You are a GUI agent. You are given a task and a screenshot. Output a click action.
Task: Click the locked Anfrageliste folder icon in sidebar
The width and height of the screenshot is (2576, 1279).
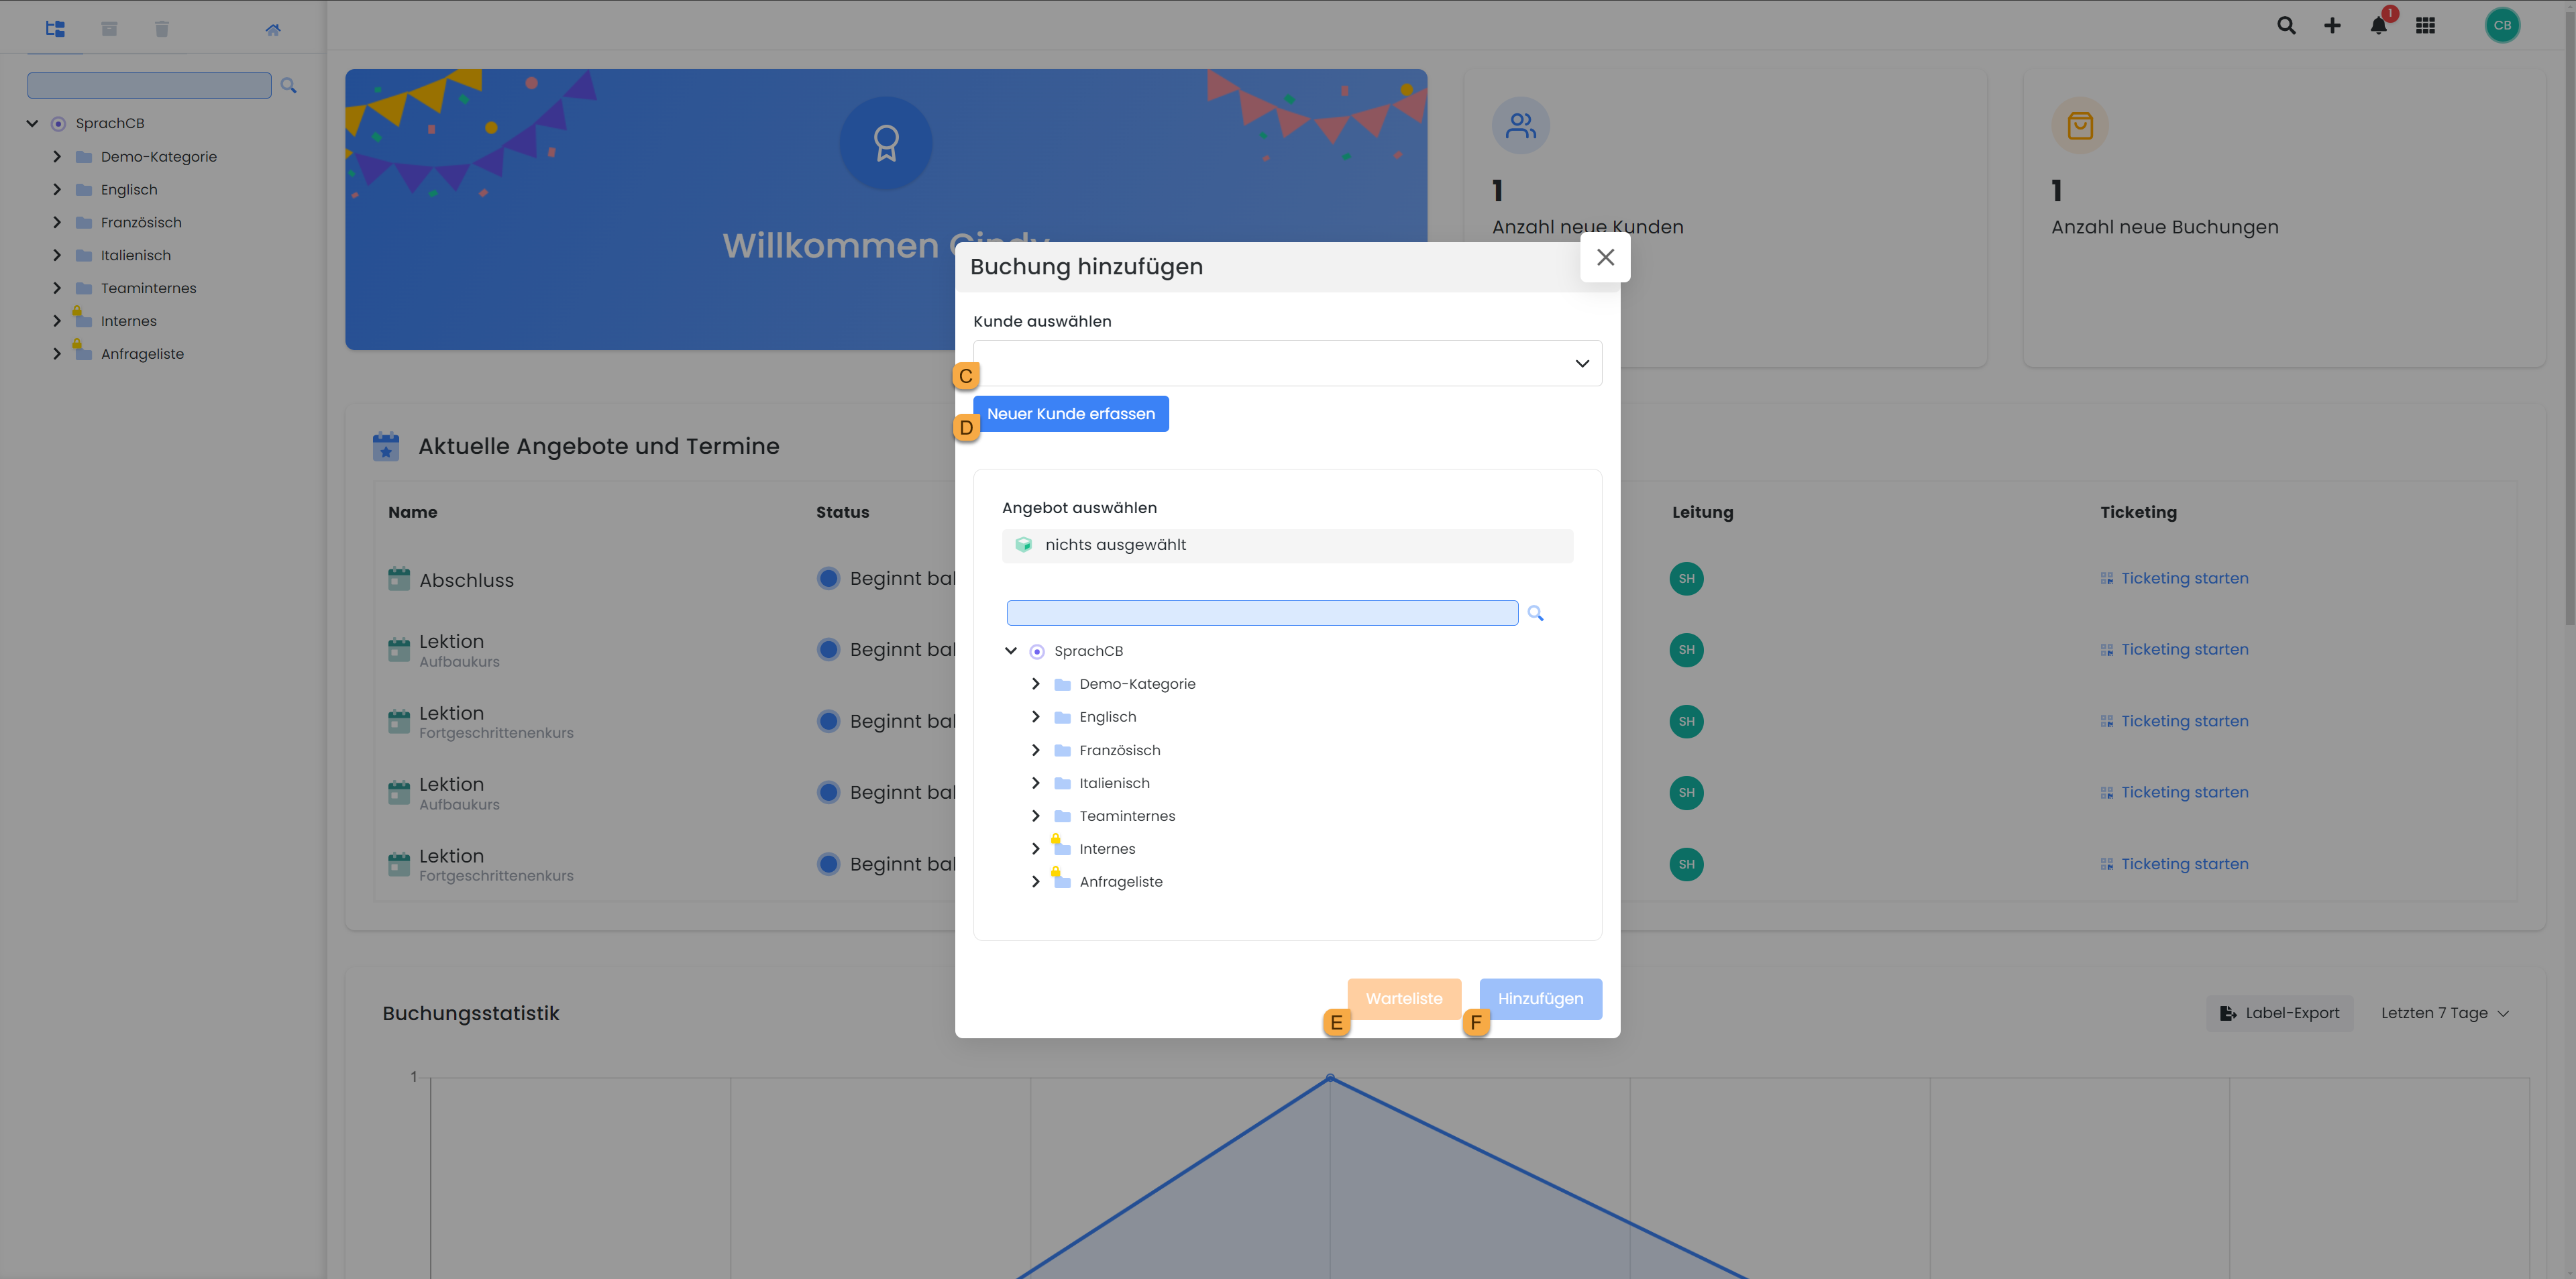tap(82, 351)
